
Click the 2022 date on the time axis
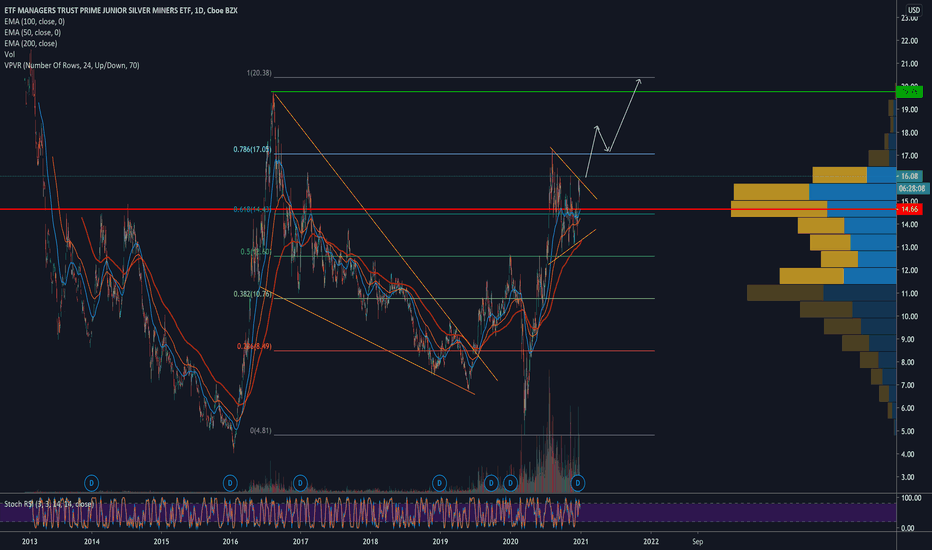(x=651, y=541)
